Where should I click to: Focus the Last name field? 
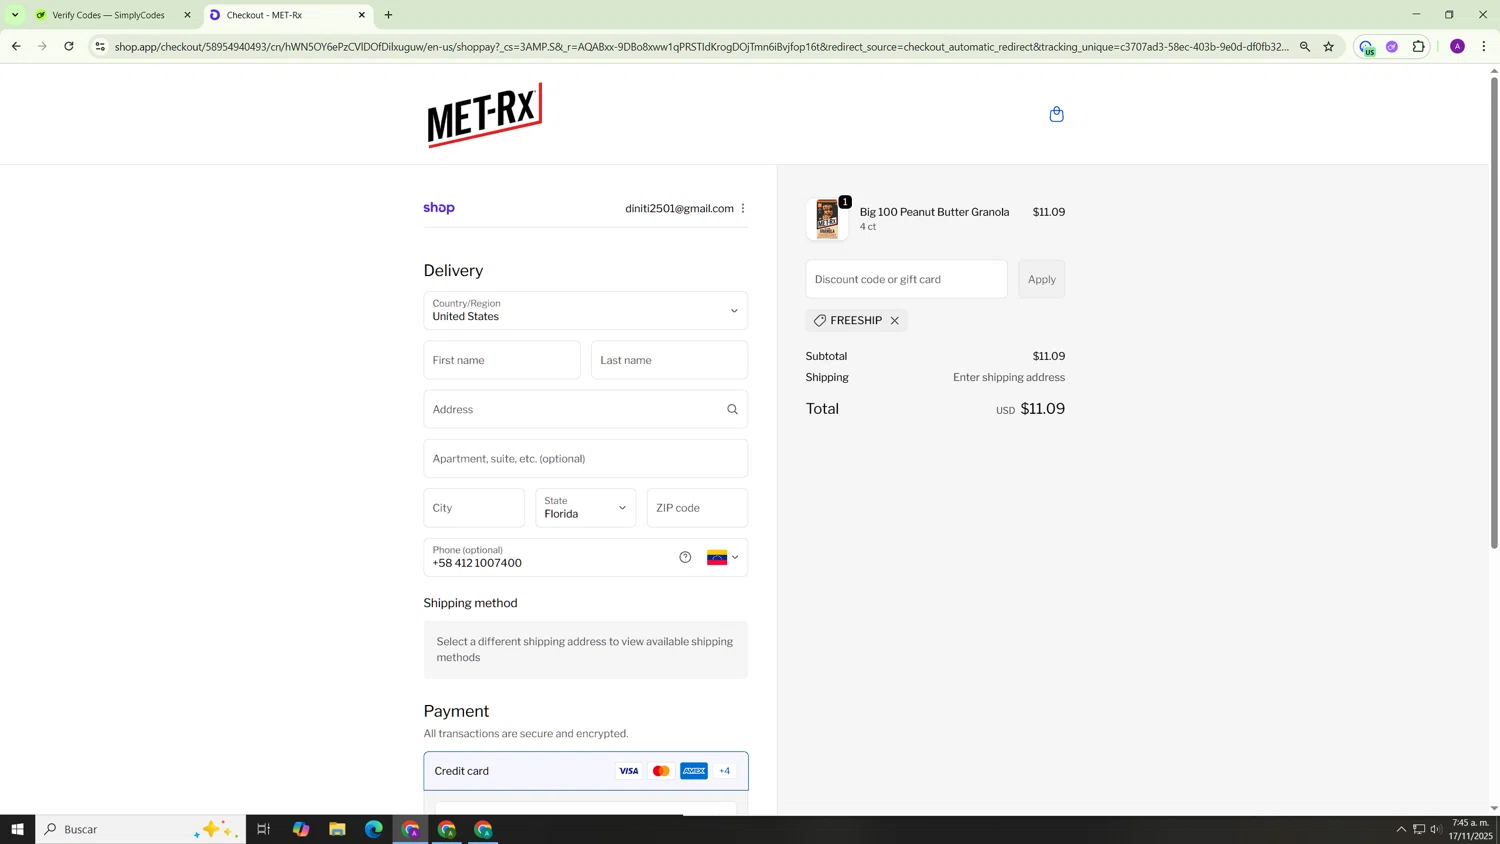tap(670, 360)
